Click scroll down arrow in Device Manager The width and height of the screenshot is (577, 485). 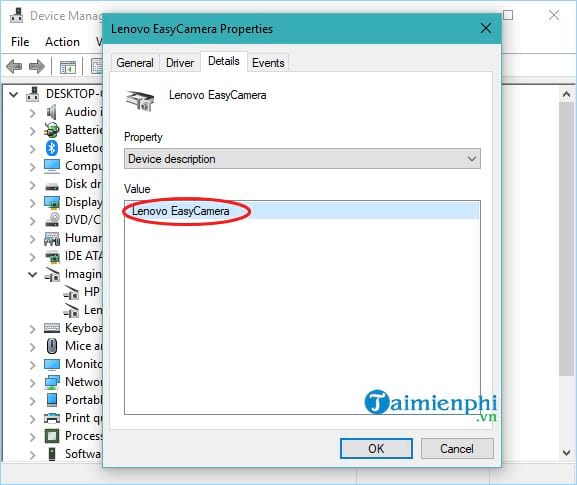tap(566, 452)
